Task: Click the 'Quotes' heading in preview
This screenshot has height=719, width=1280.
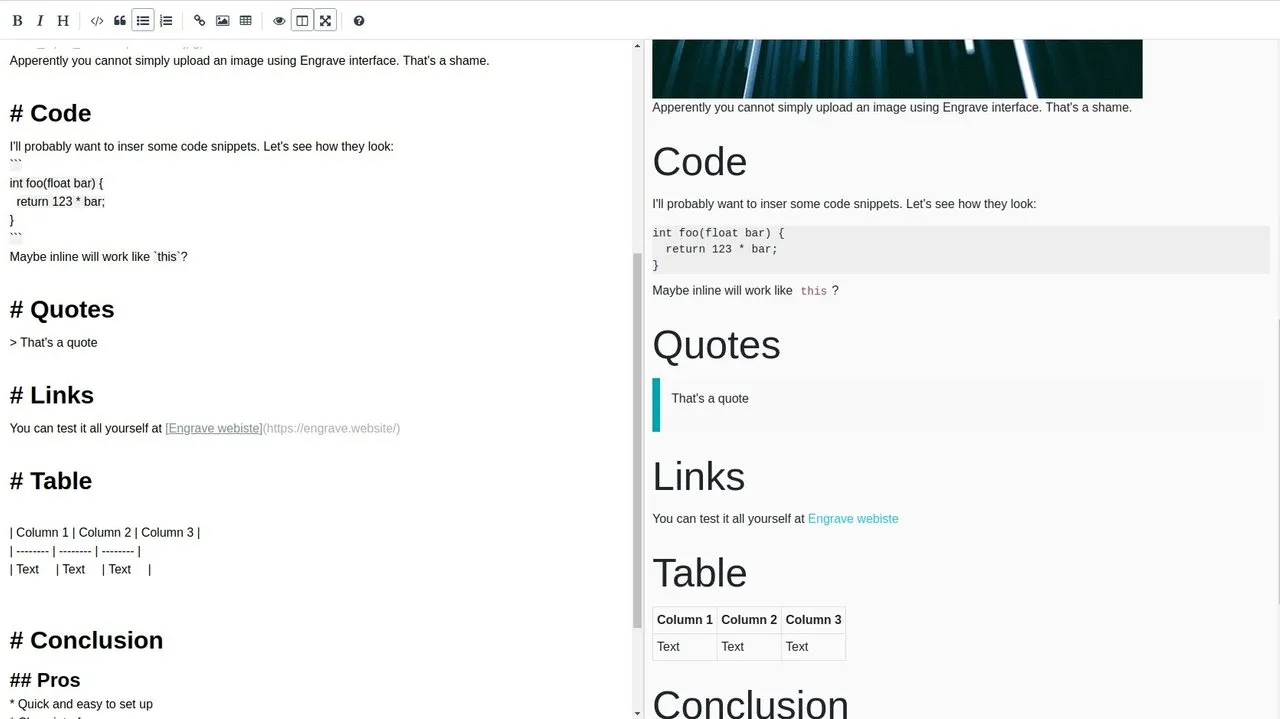Action: pos(716,345)
